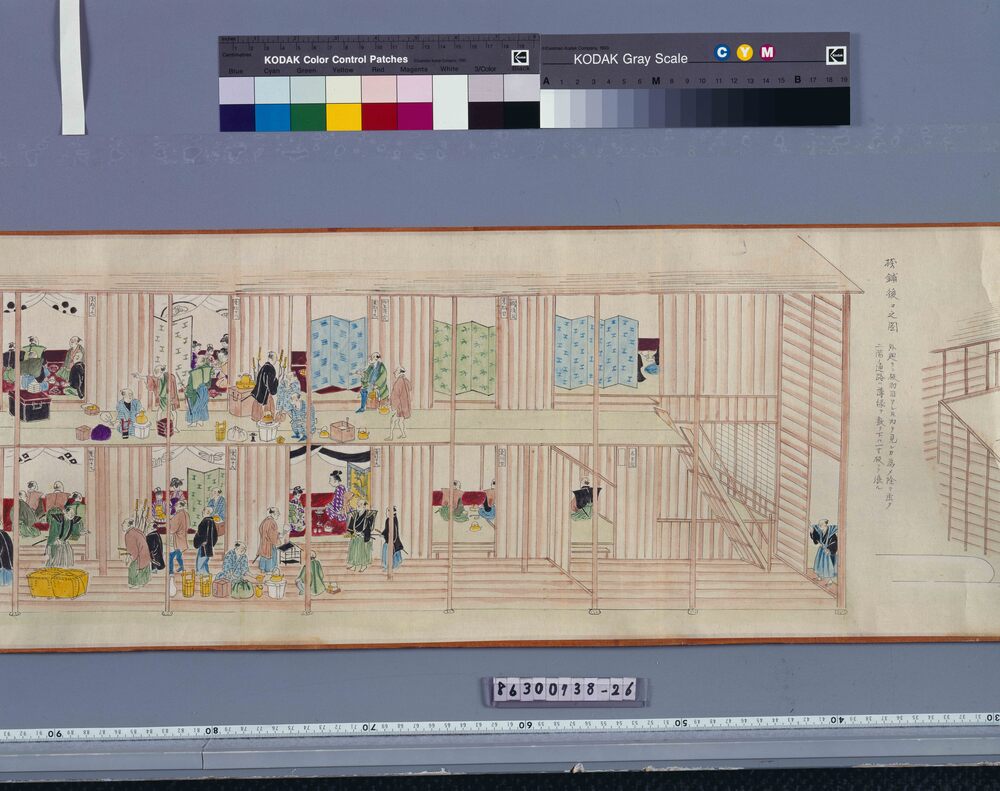Click the man in blue by the right doorway
This screenshot has height=791, width=1000.
[823, 553]
